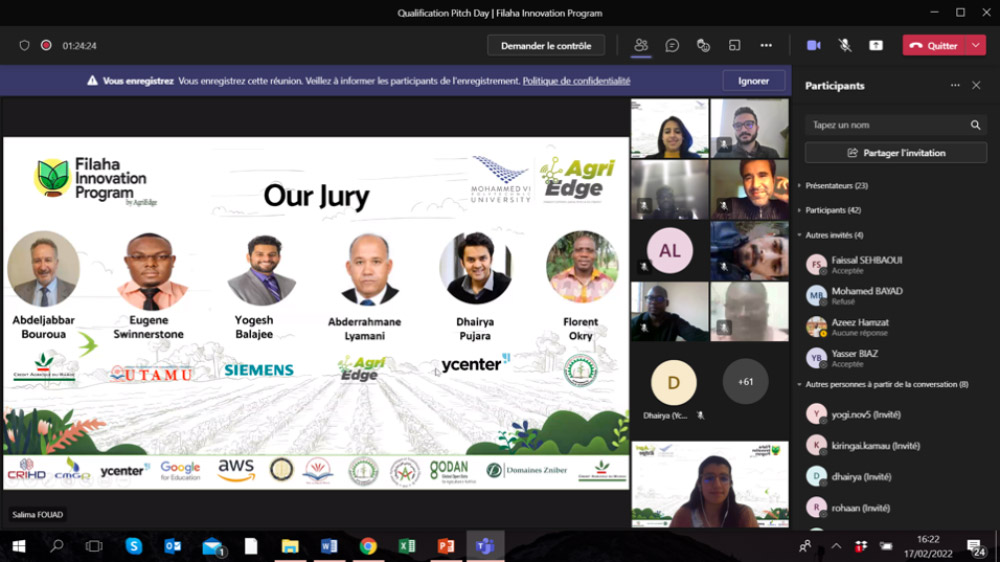The image size is (1000, 562).
Task: Open the participants panel icon in toolbar
Action: coord(641,45)
